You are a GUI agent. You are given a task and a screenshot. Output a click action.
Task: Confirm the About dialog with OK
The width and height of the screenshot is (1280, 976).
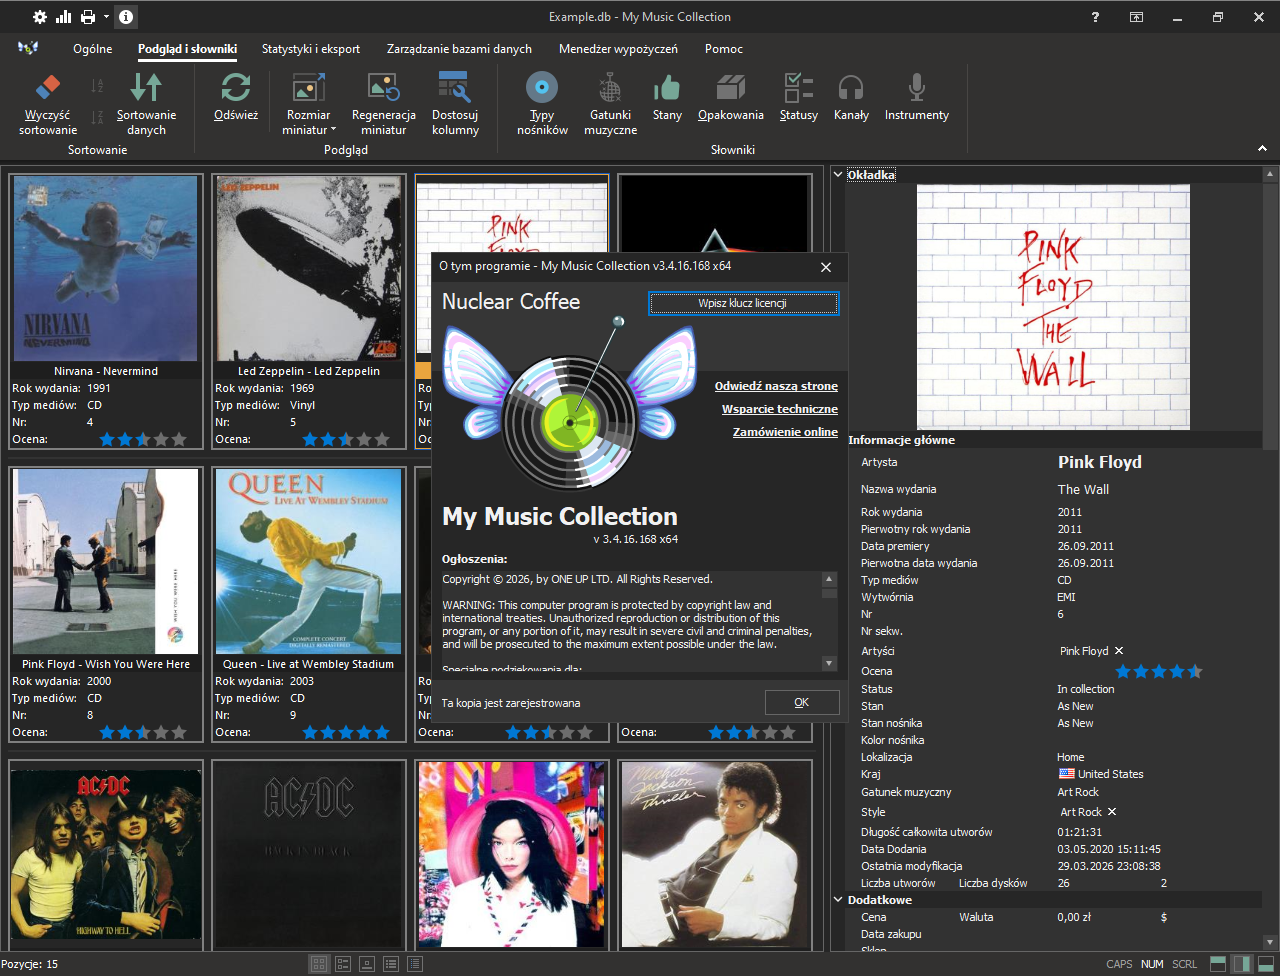tap(802, 702)
